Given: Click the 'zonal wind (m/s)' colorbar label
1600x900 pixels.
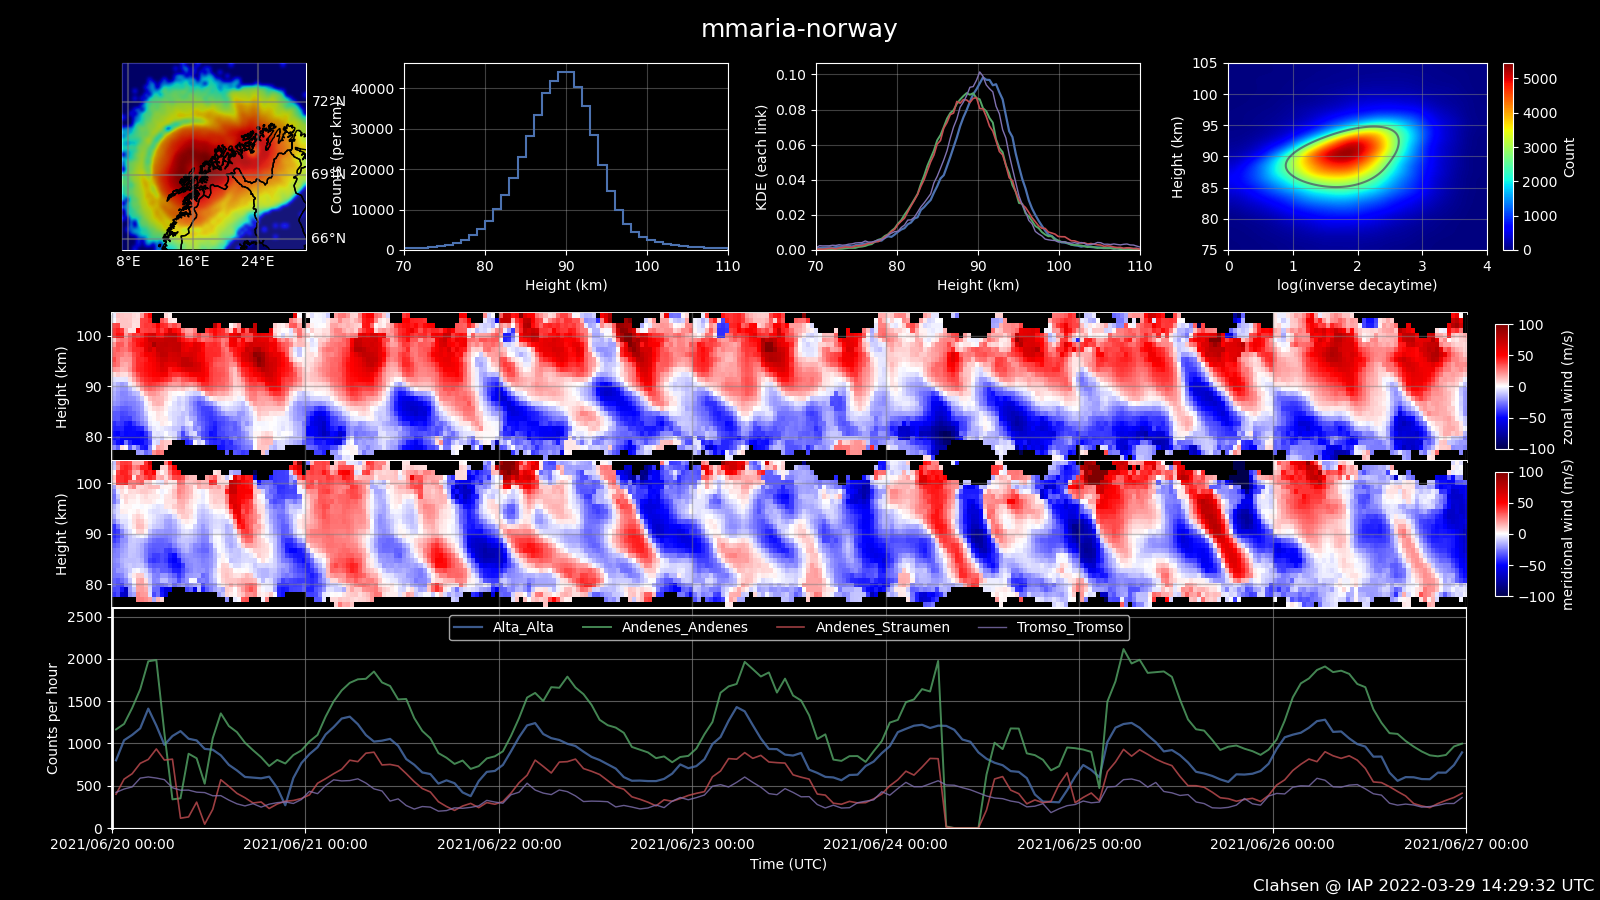Looking at the screenshot, I should (1568, 387).
